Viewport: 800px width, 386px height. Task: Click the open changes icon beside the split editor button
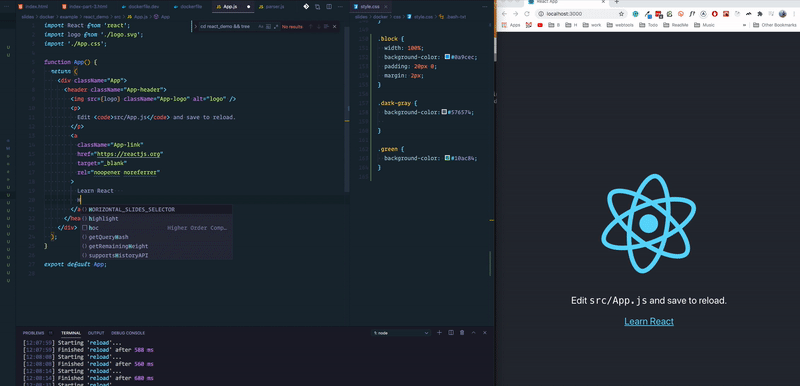click(x=317, y=7)
